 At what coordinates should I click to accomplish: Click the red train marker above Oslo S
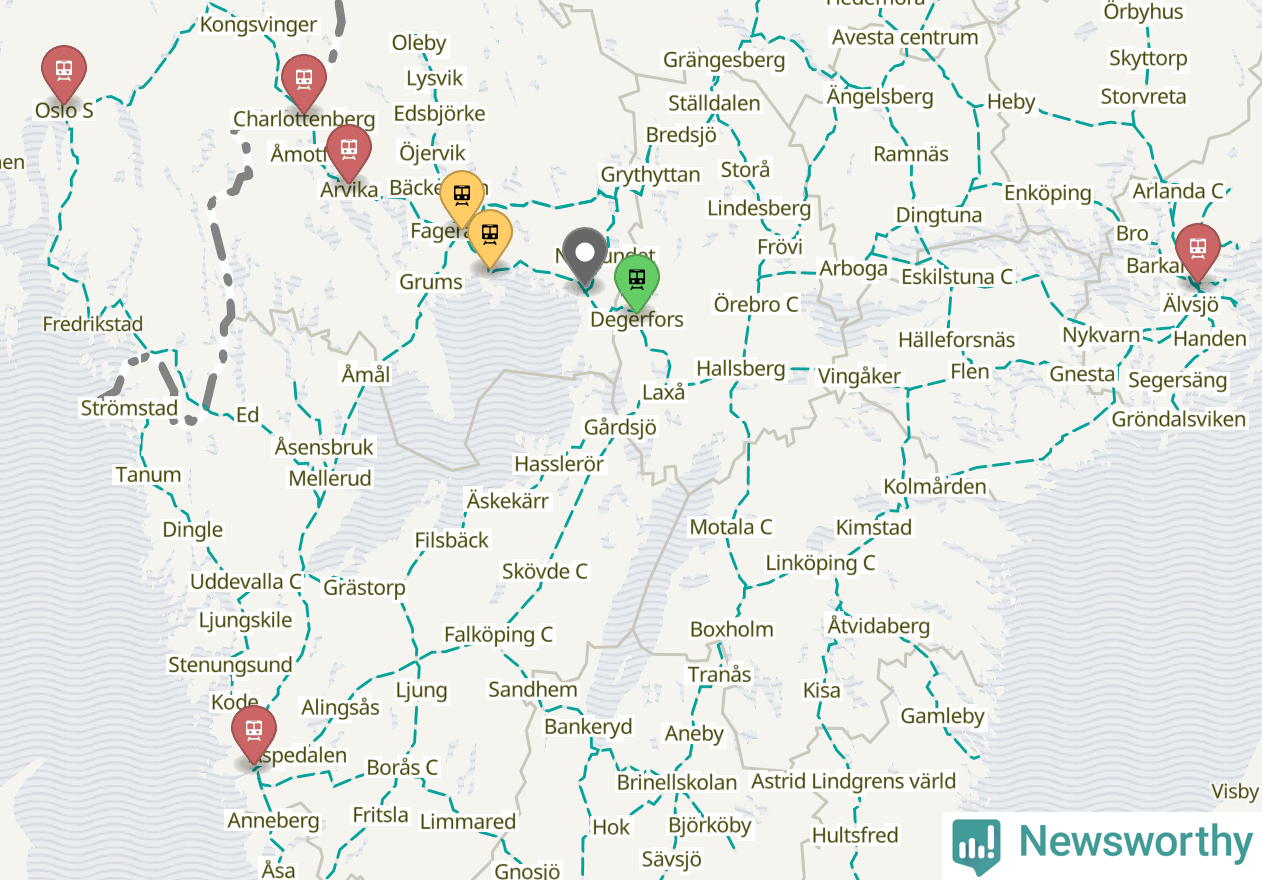(x=64, y=71)
